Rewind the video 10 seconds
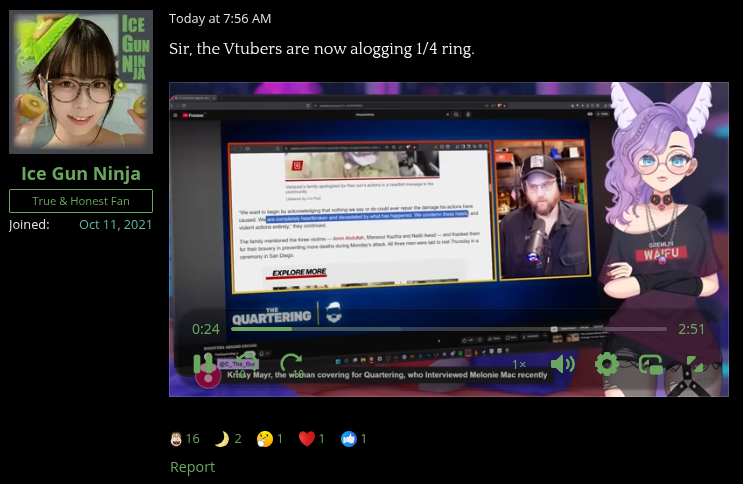This screenshot has width=743, height=484. 246,365
